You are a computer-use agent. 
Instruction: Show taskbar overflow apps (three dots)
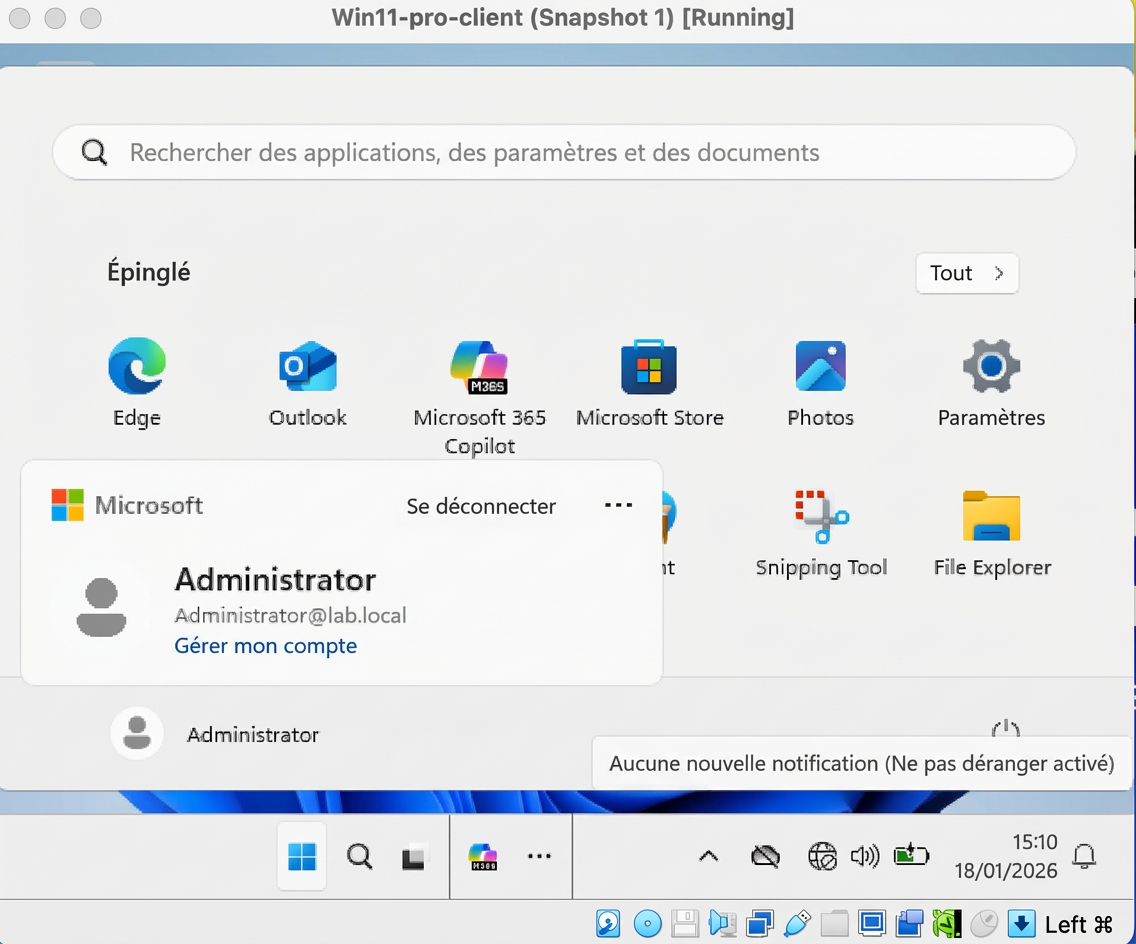click(539, 856)
